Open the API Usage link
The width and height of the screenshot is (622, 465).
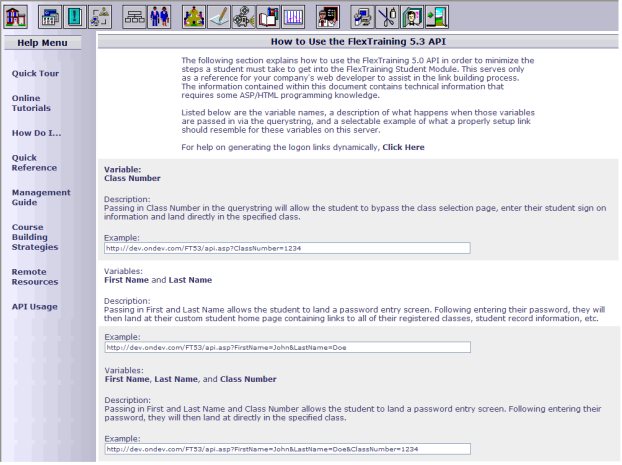[x=35, y=307]
